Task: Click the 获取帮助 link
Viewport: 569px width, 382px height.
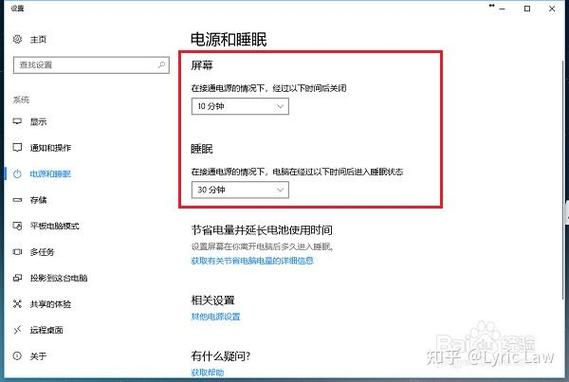Action: point(208,372)
